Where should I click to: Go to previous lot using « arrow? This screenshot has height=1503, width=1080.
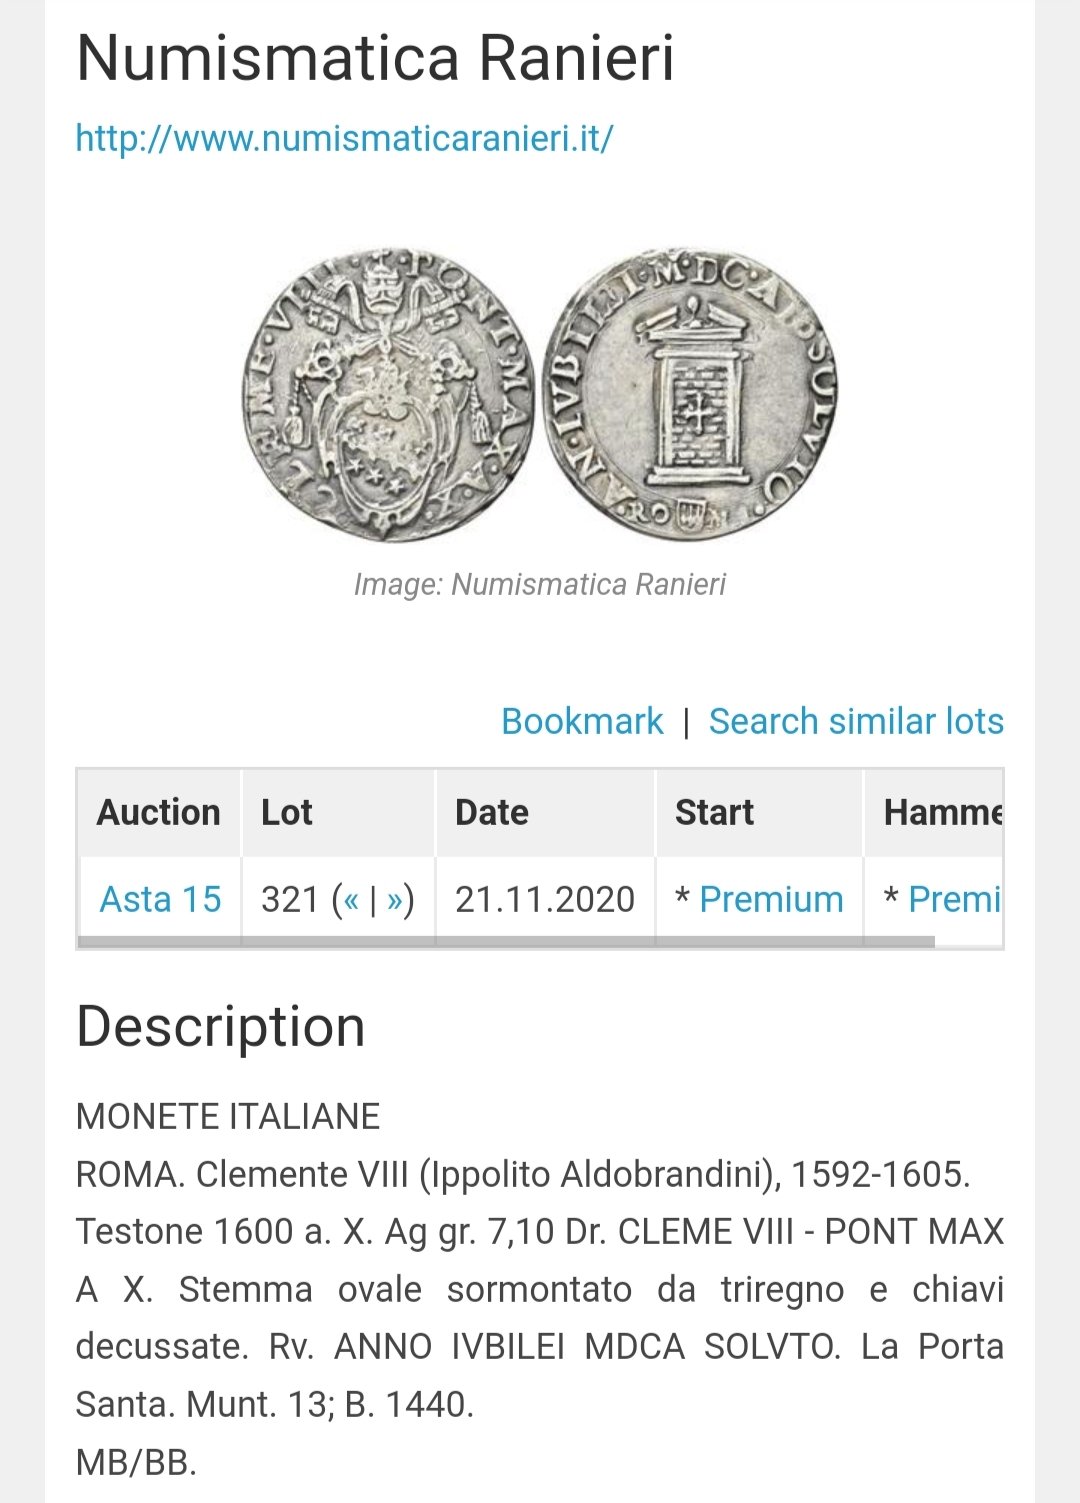350,900
